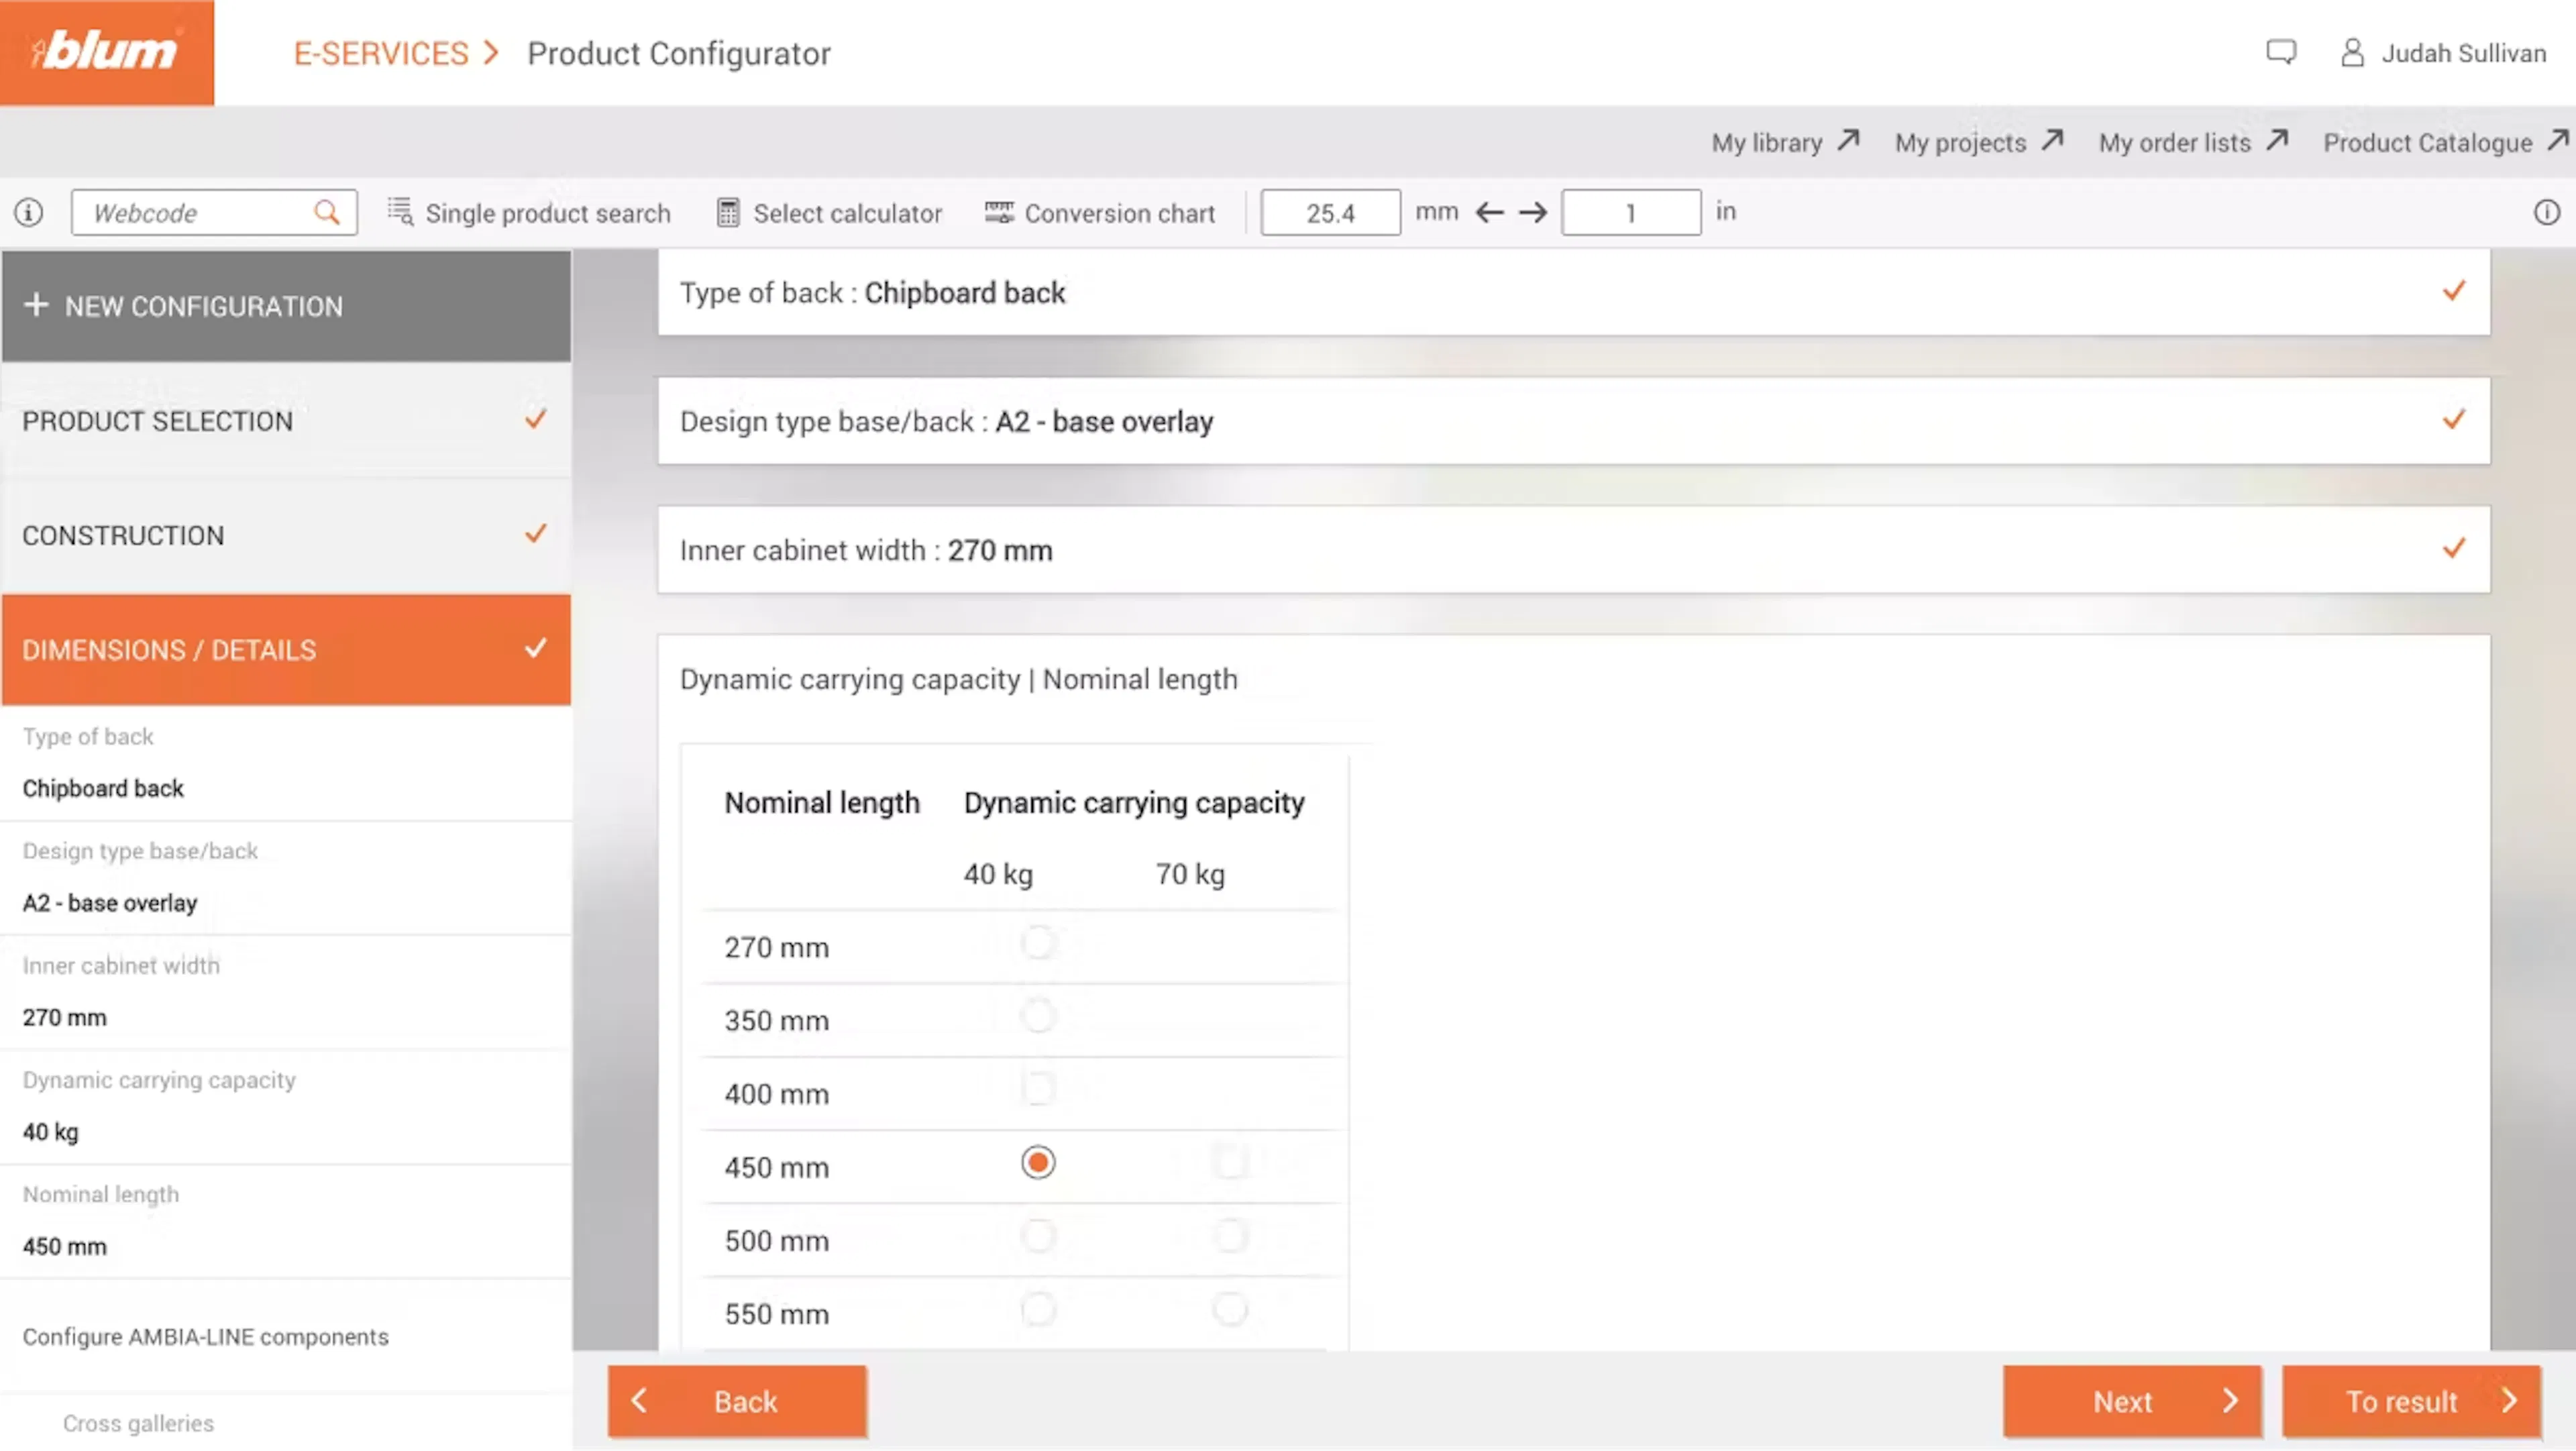Open the chat message icon

click(2280, 52)
